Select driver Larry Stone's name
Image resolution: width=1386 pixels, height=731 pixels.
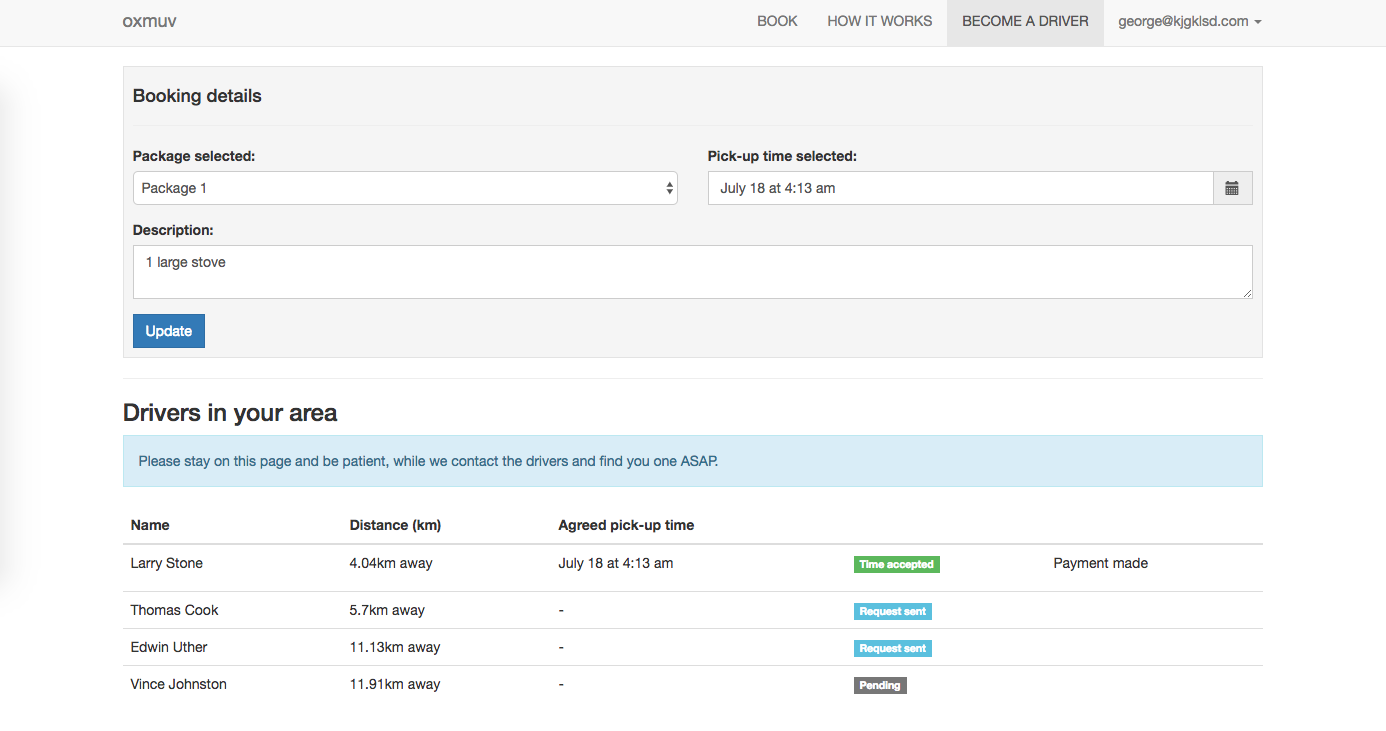click(x=167, y=563)
